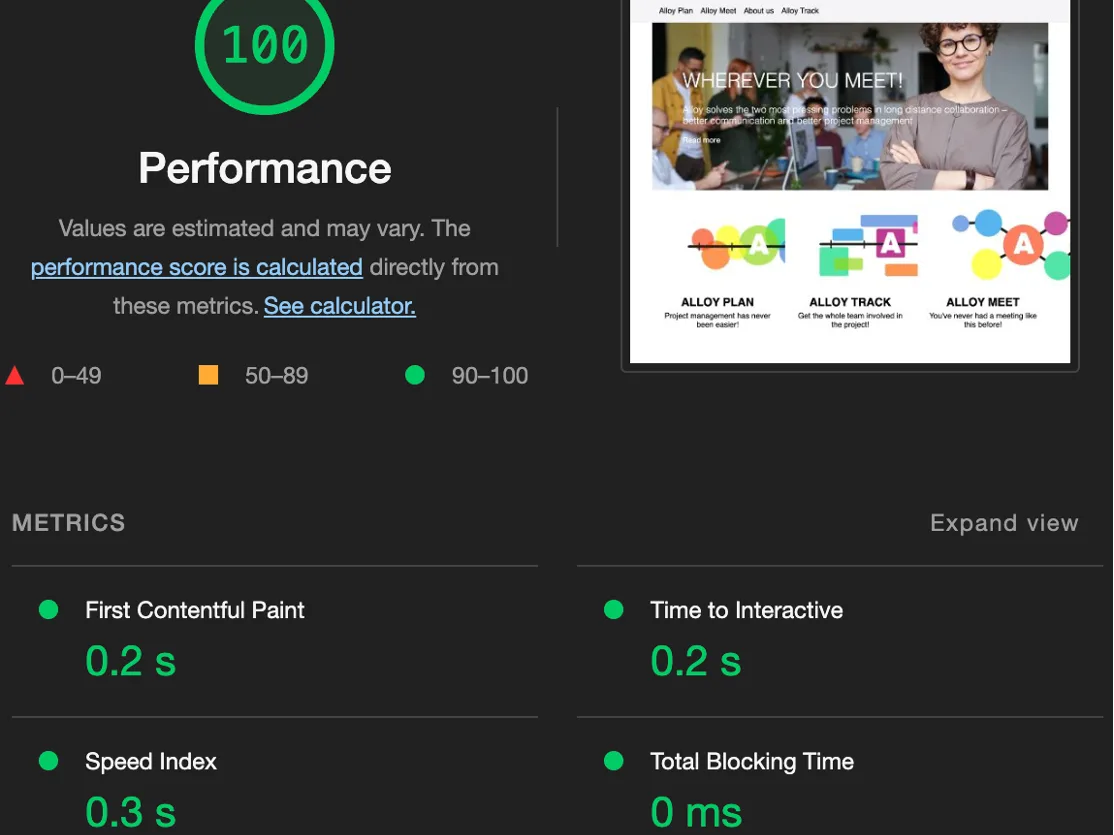Click the 0 ms Total Blocking Time value
Image resolution: width=1114 pixels, height=835 pixels.
[x=696, y=812]
